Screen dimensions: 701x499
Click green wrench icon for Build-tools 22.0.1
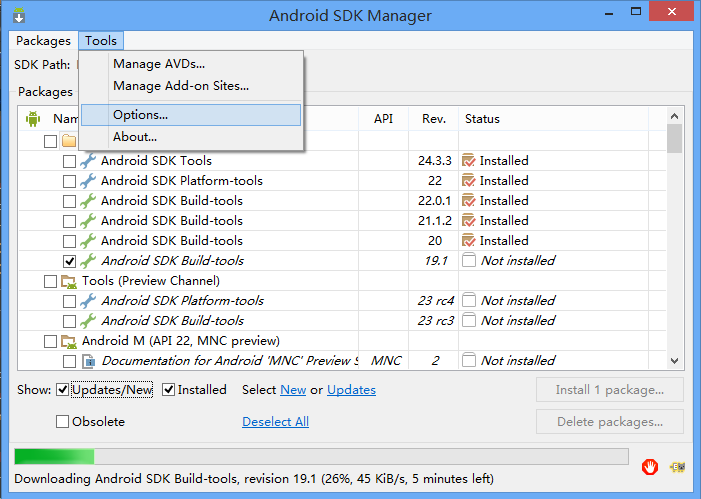click(88, 201)
